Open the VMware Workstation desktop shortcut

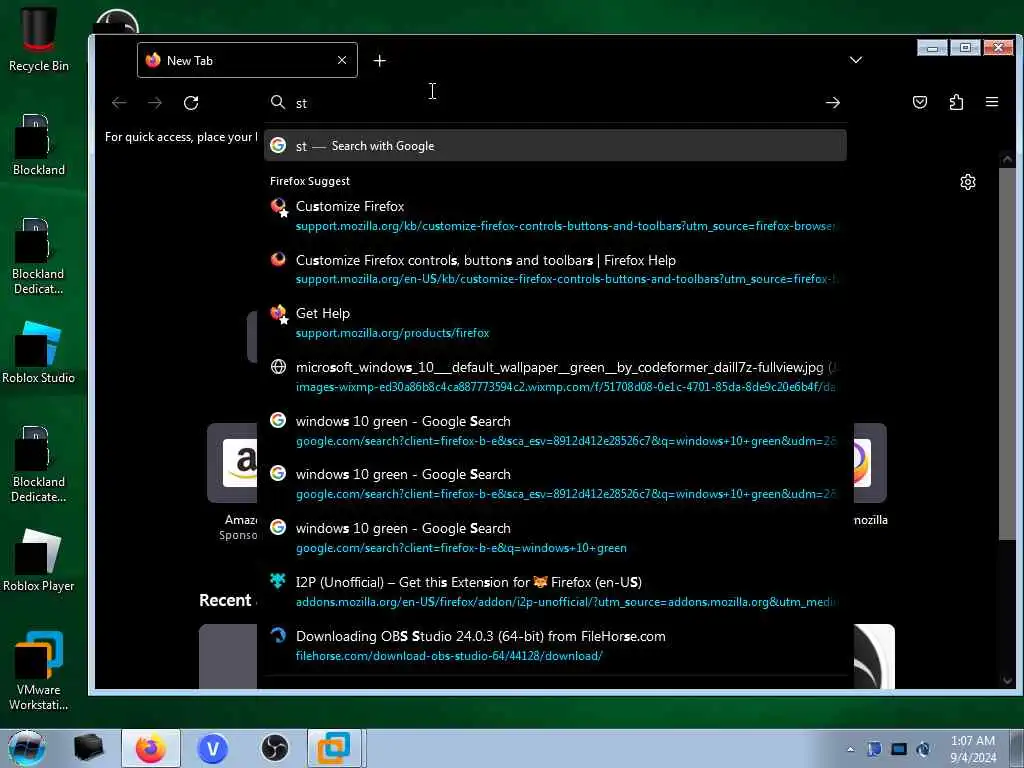point(39,670)
